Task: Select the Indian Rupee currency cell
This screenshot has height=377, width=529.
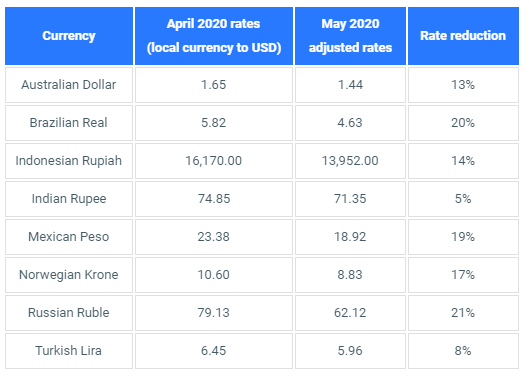Action: (69, 199)
